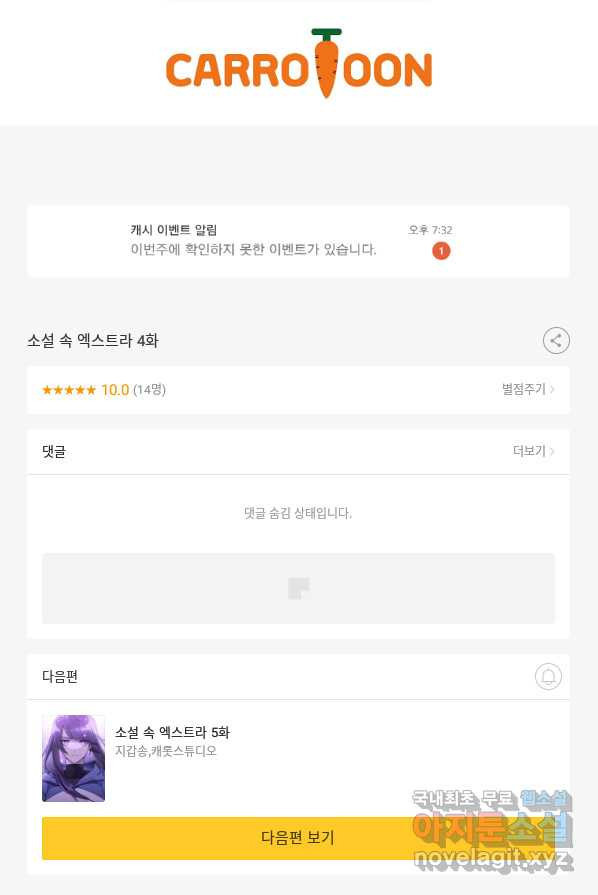Select the 댓글 section header
This screenshot has width=598, height=895.
click(54, 451)
